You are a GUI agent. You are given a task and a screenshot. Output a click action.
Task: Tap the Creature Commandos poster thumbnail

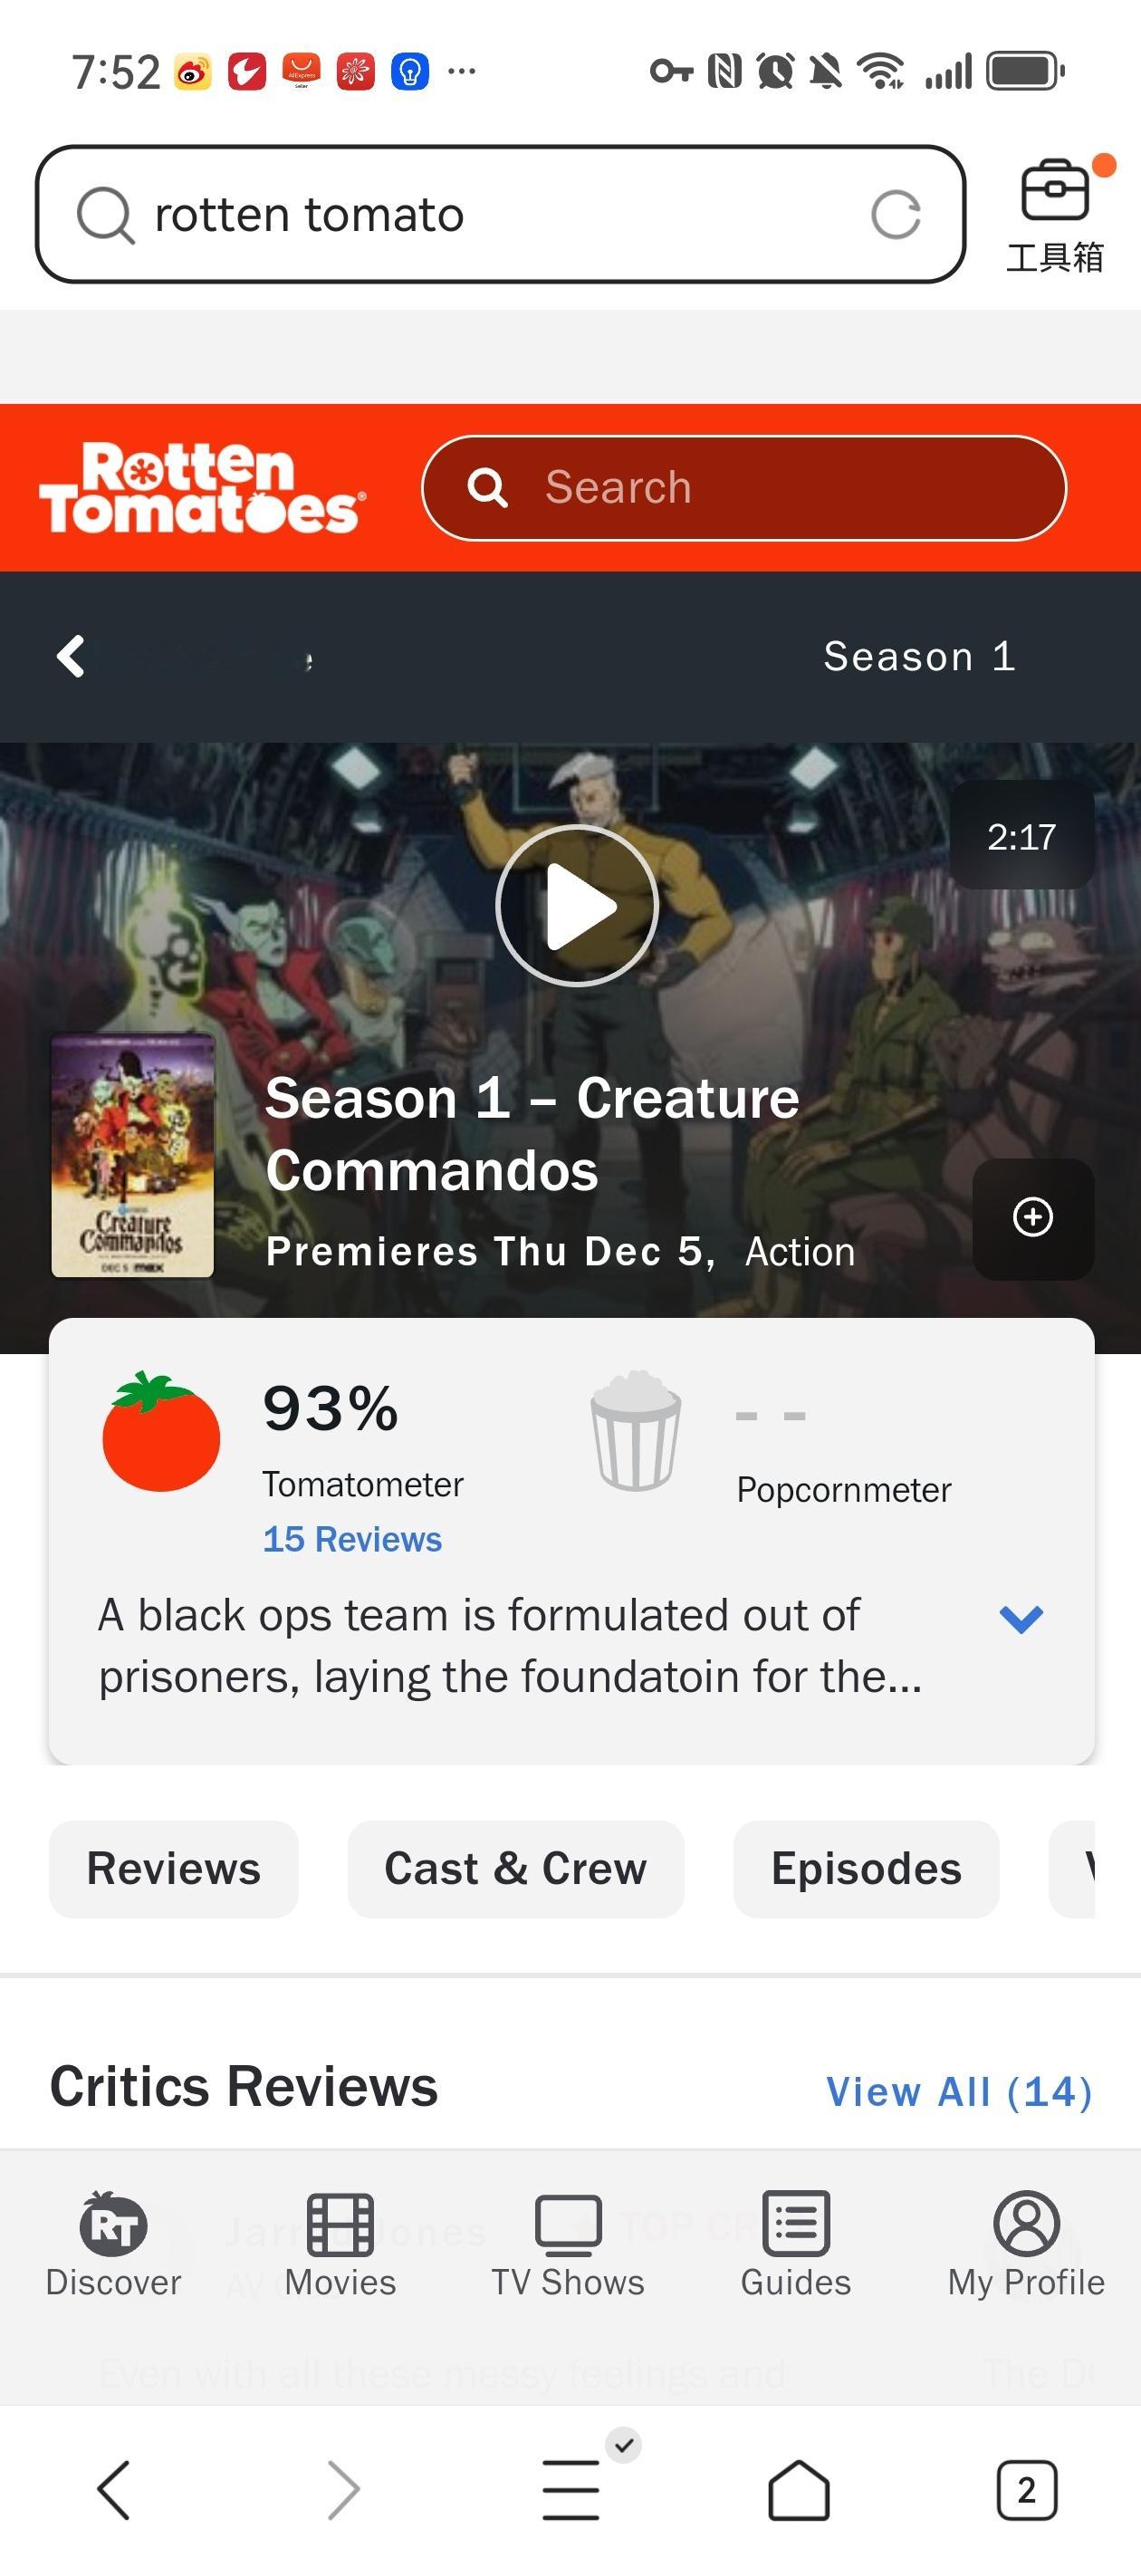tap(133, 1155)
